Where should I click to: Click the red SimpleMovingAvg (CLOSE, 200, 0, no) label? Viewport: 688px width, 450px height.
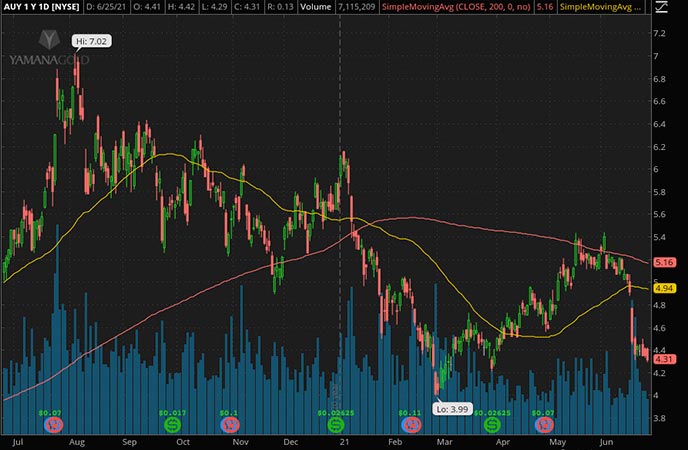456,7
